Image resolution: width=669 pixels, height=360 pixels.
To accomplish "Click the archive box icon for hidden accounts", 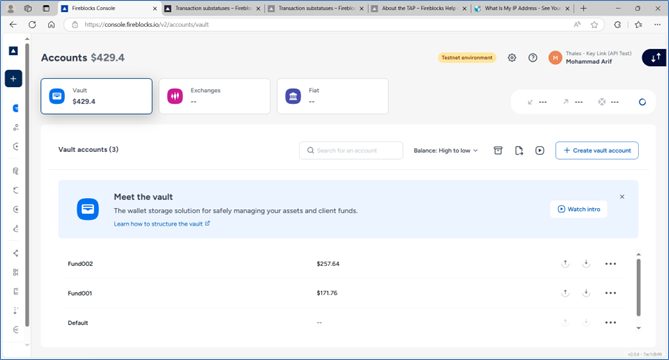I will pyautogui.click(x=498, y=150).
